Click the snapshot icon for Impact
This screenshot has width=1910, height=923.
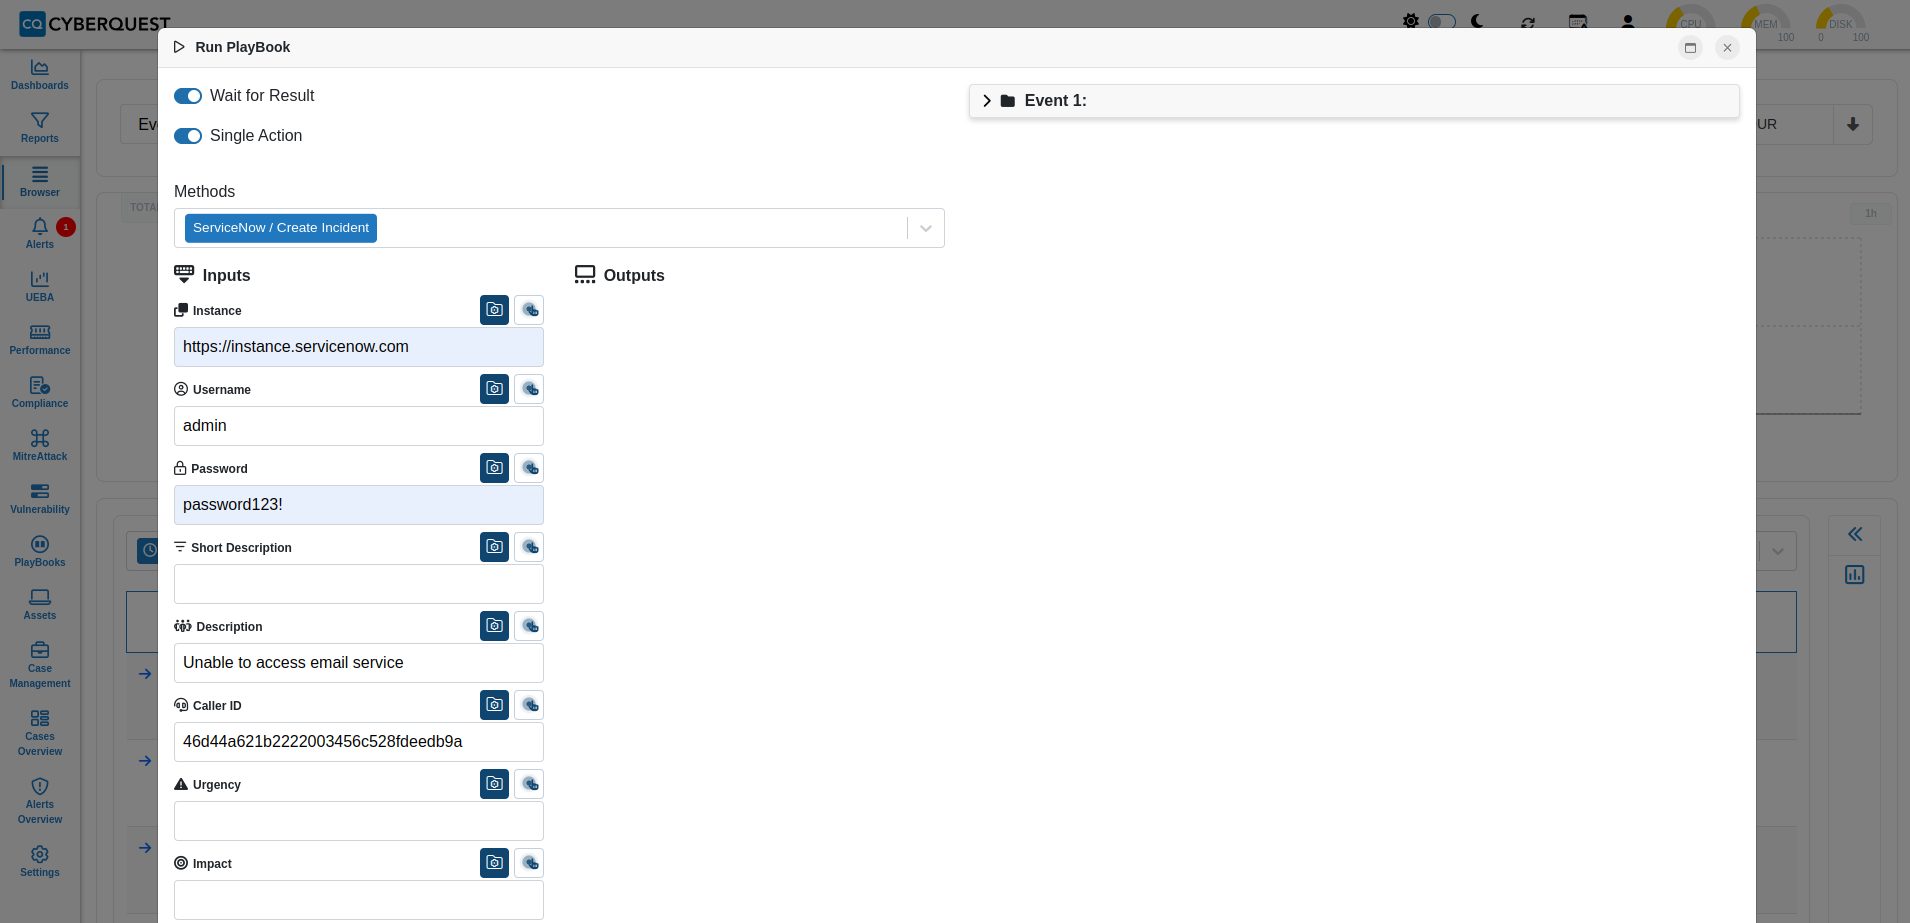[x=494, y=863]
